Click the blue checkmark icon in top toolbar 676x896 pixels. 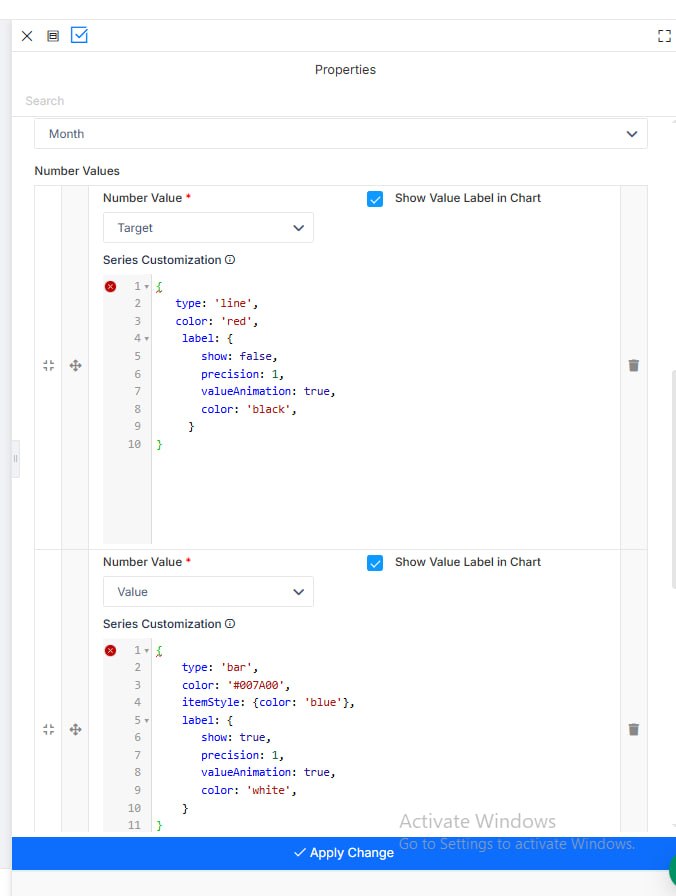79,35
